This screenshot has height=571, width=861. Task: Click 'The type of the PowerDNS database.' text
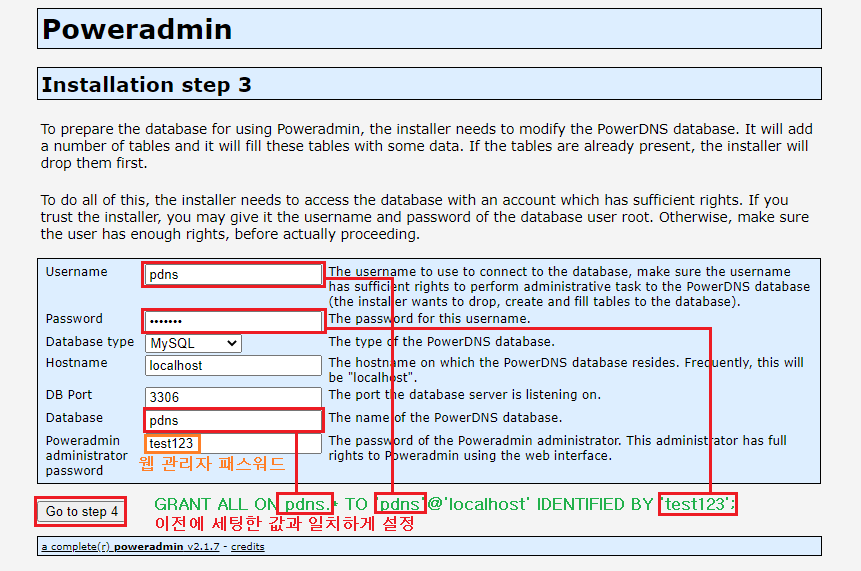click(x=441, y=342)
